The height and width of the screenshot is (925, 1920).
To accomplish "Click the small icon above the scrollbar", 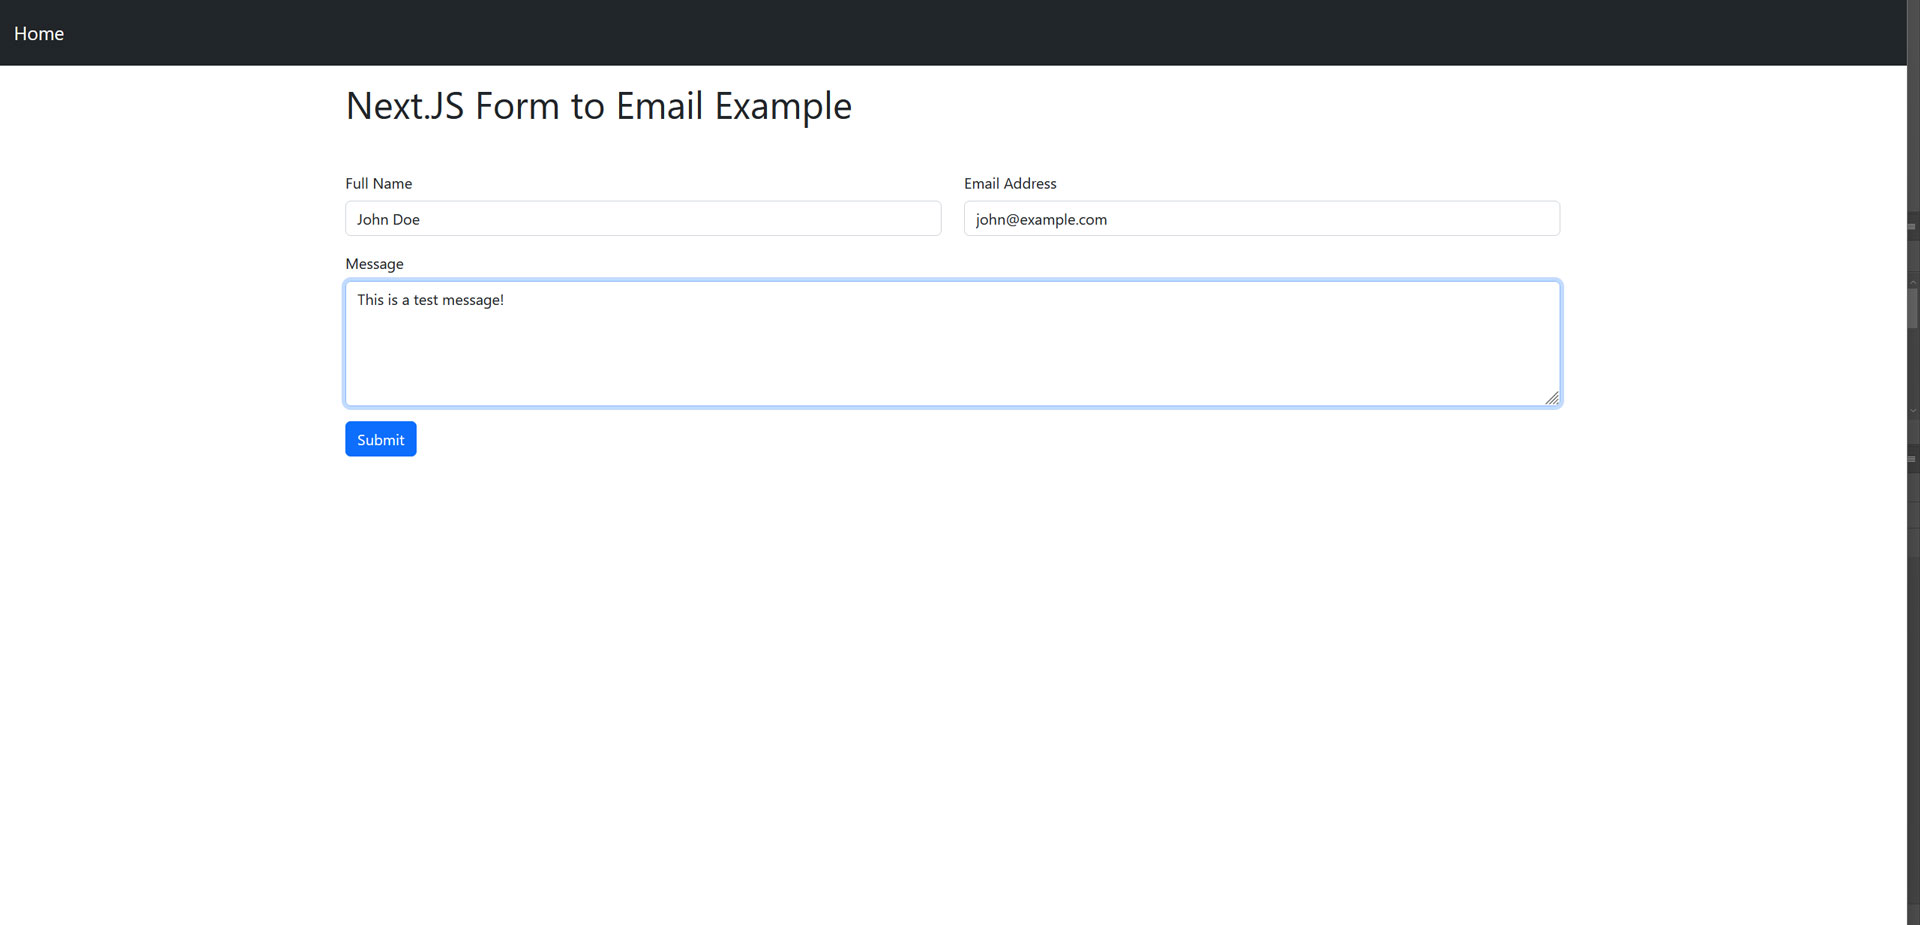I will pos(1912,228).
